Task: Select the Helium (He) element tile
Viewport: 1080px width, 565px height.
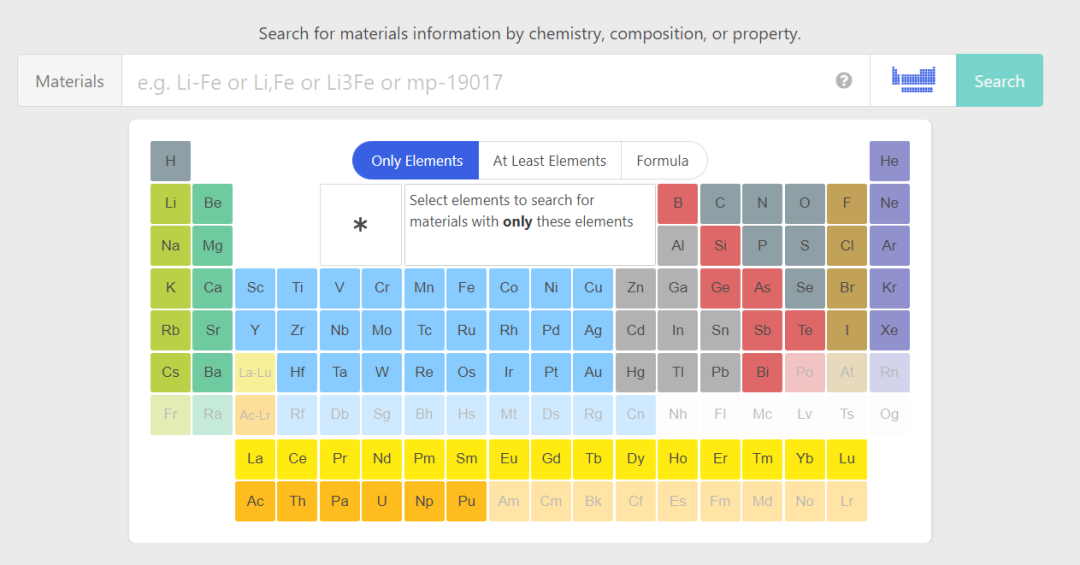Action: (x=889, y=161)
